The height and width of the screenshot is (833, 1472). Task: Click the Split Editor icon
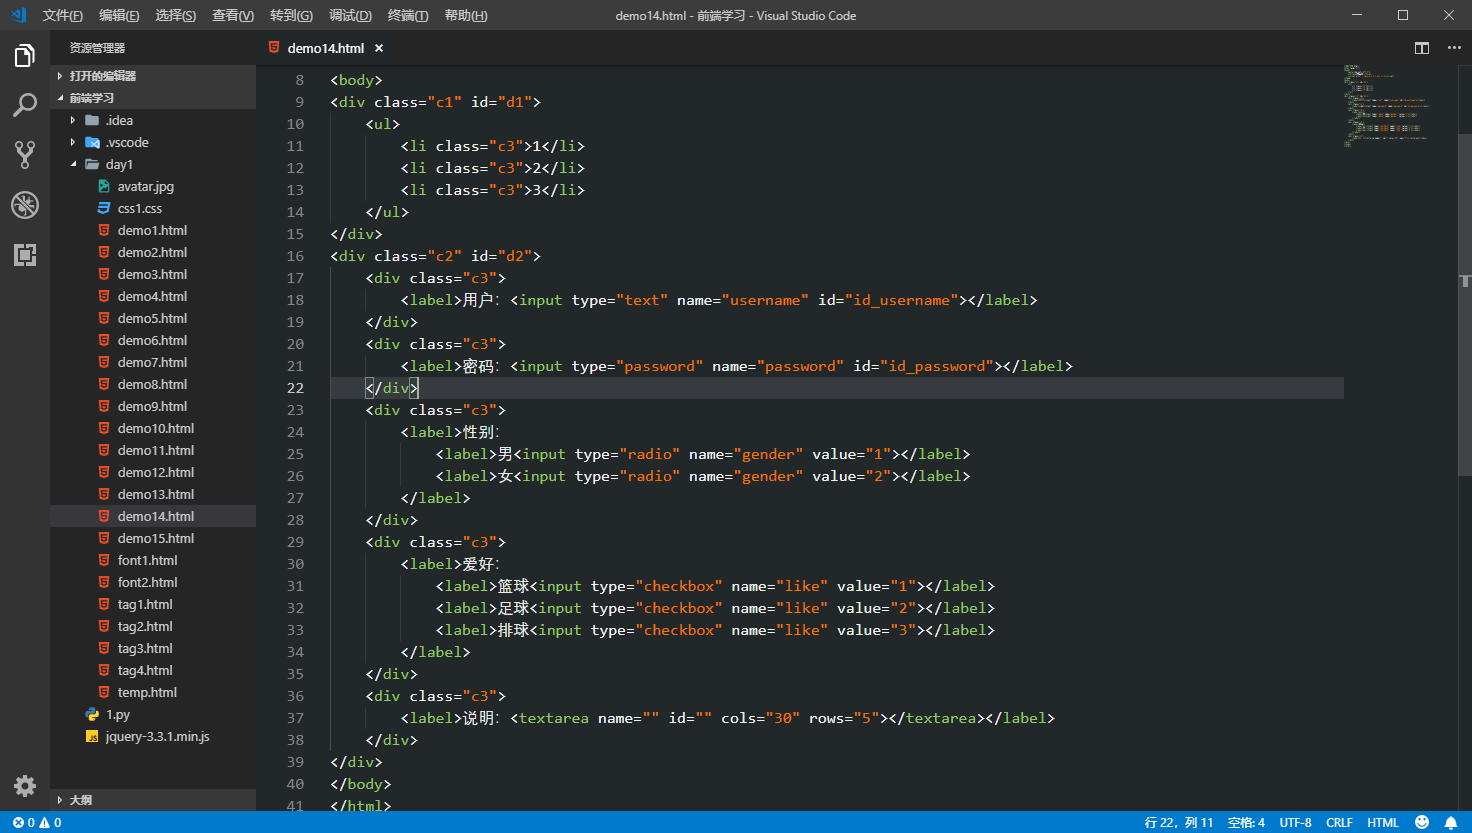[1421, 47]
